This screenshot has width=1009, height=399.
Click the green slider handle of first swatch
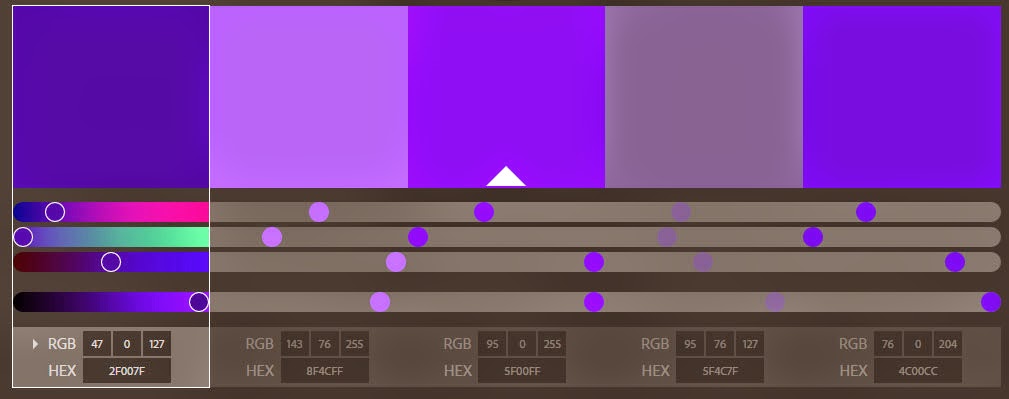(x=23, y=237)
